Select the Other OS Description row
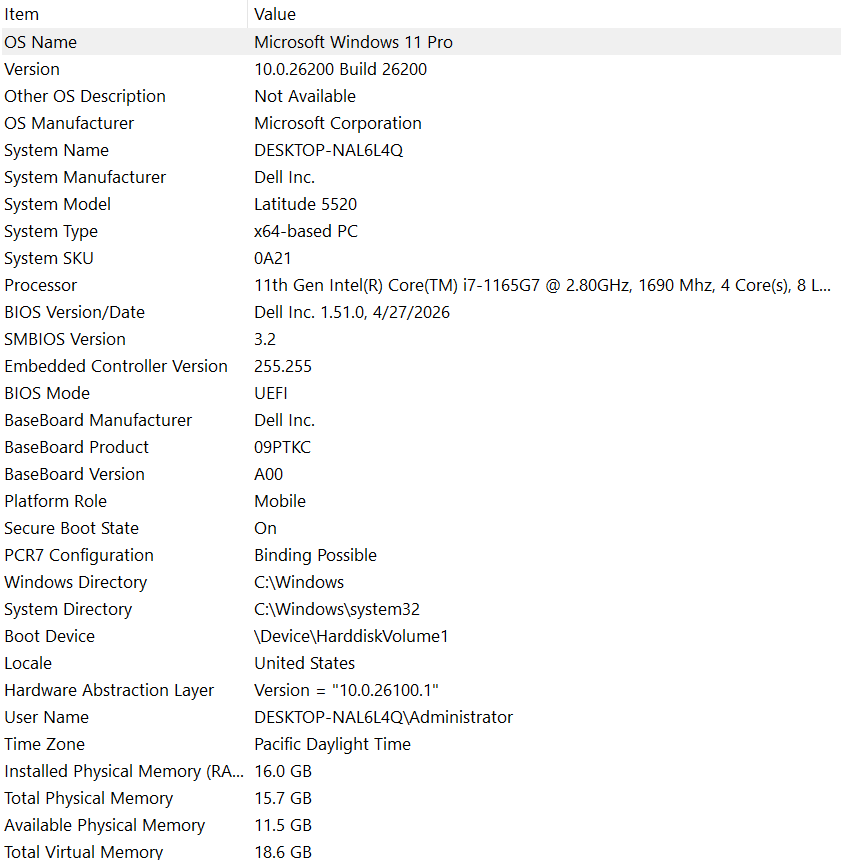 pos(421,96)
